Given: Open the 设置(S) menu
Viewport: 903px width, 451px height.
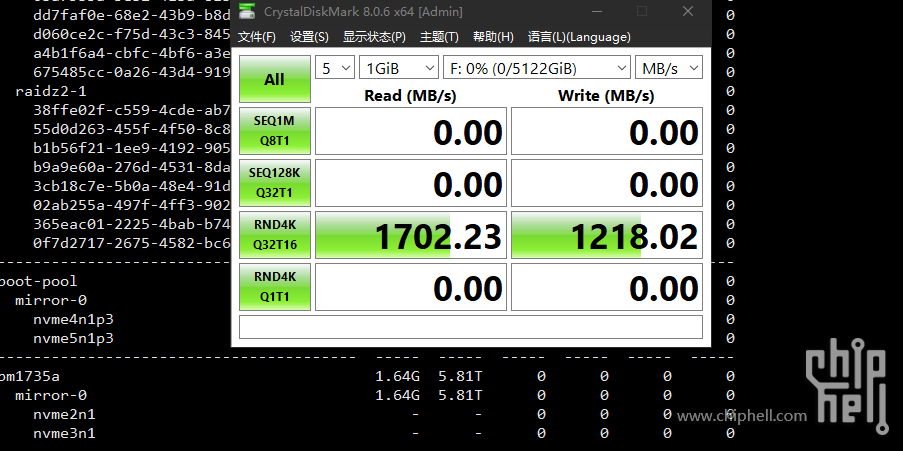Looking at the screenshot, I should tap(309, 37).
